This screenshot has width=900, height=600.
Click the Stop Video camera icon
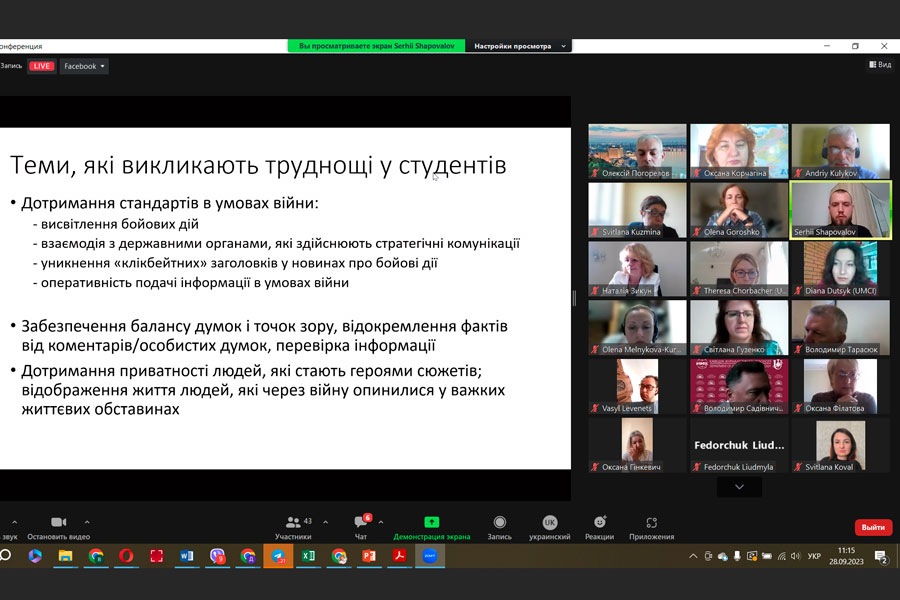58,522
